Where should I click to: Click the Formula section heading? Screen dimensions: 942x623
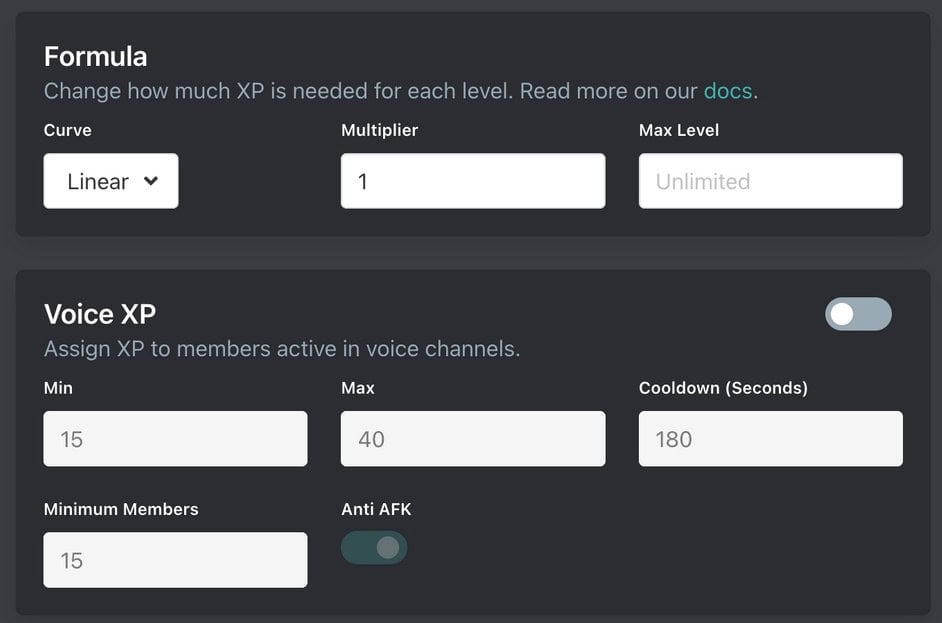click(x=95, y=56)
